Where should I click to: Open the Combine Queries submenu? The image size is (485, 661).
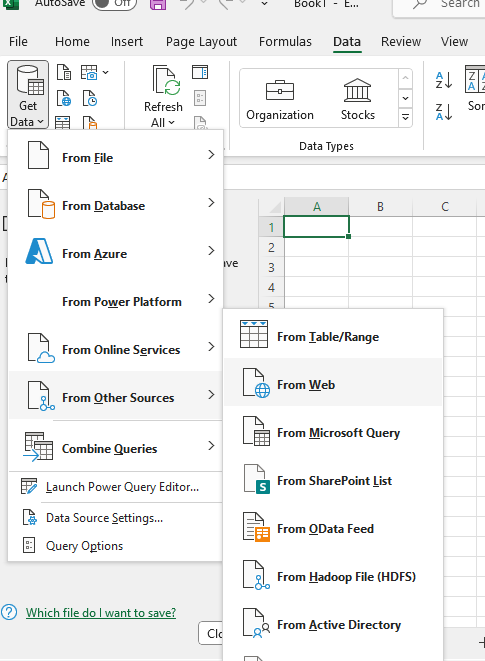pos(116,448)
